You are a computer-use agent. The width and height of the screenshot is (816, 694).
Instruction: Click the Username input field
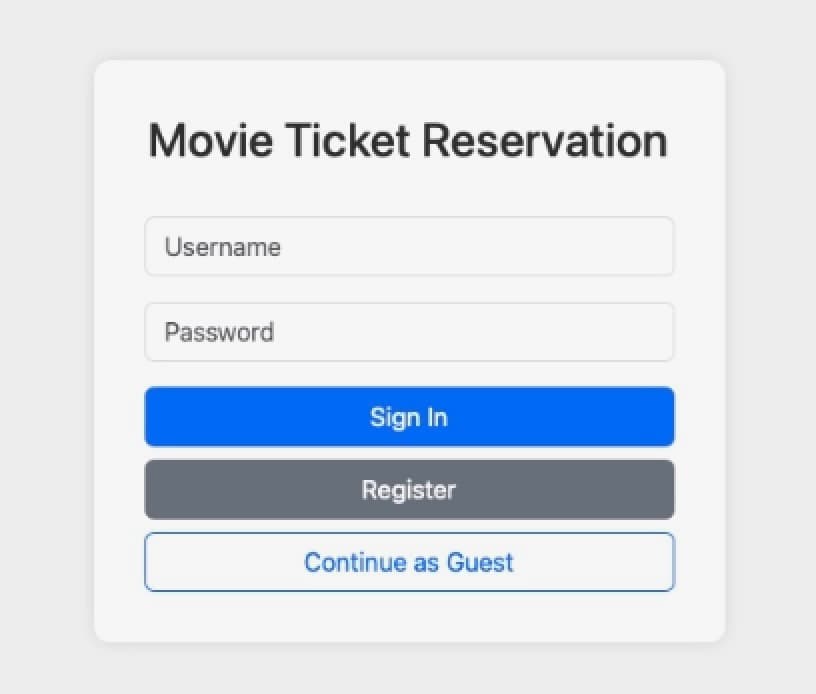[x=409, y=246]
